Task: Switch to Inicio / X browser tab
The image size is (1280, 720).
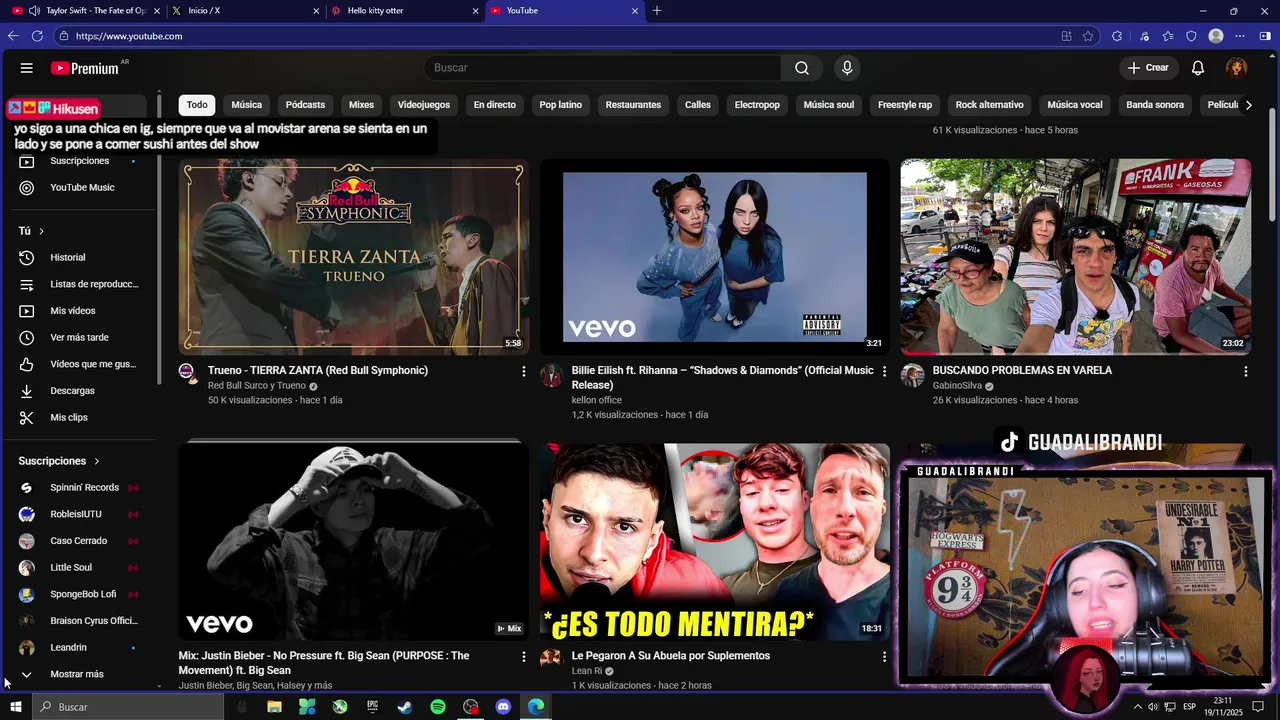Action: (245, 11)
